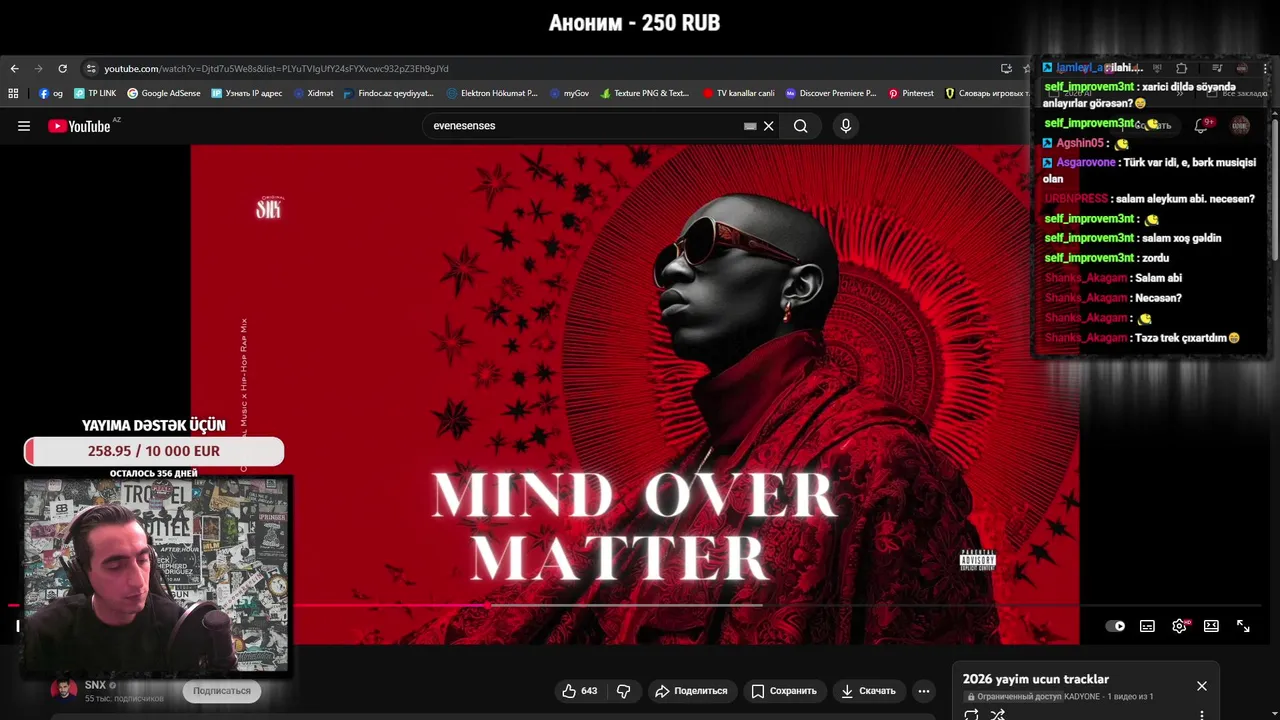Click the Подписаться subscribe button
Image resolution: width=1280 pixels, height=720 pixels.
[x=222, y=691]
